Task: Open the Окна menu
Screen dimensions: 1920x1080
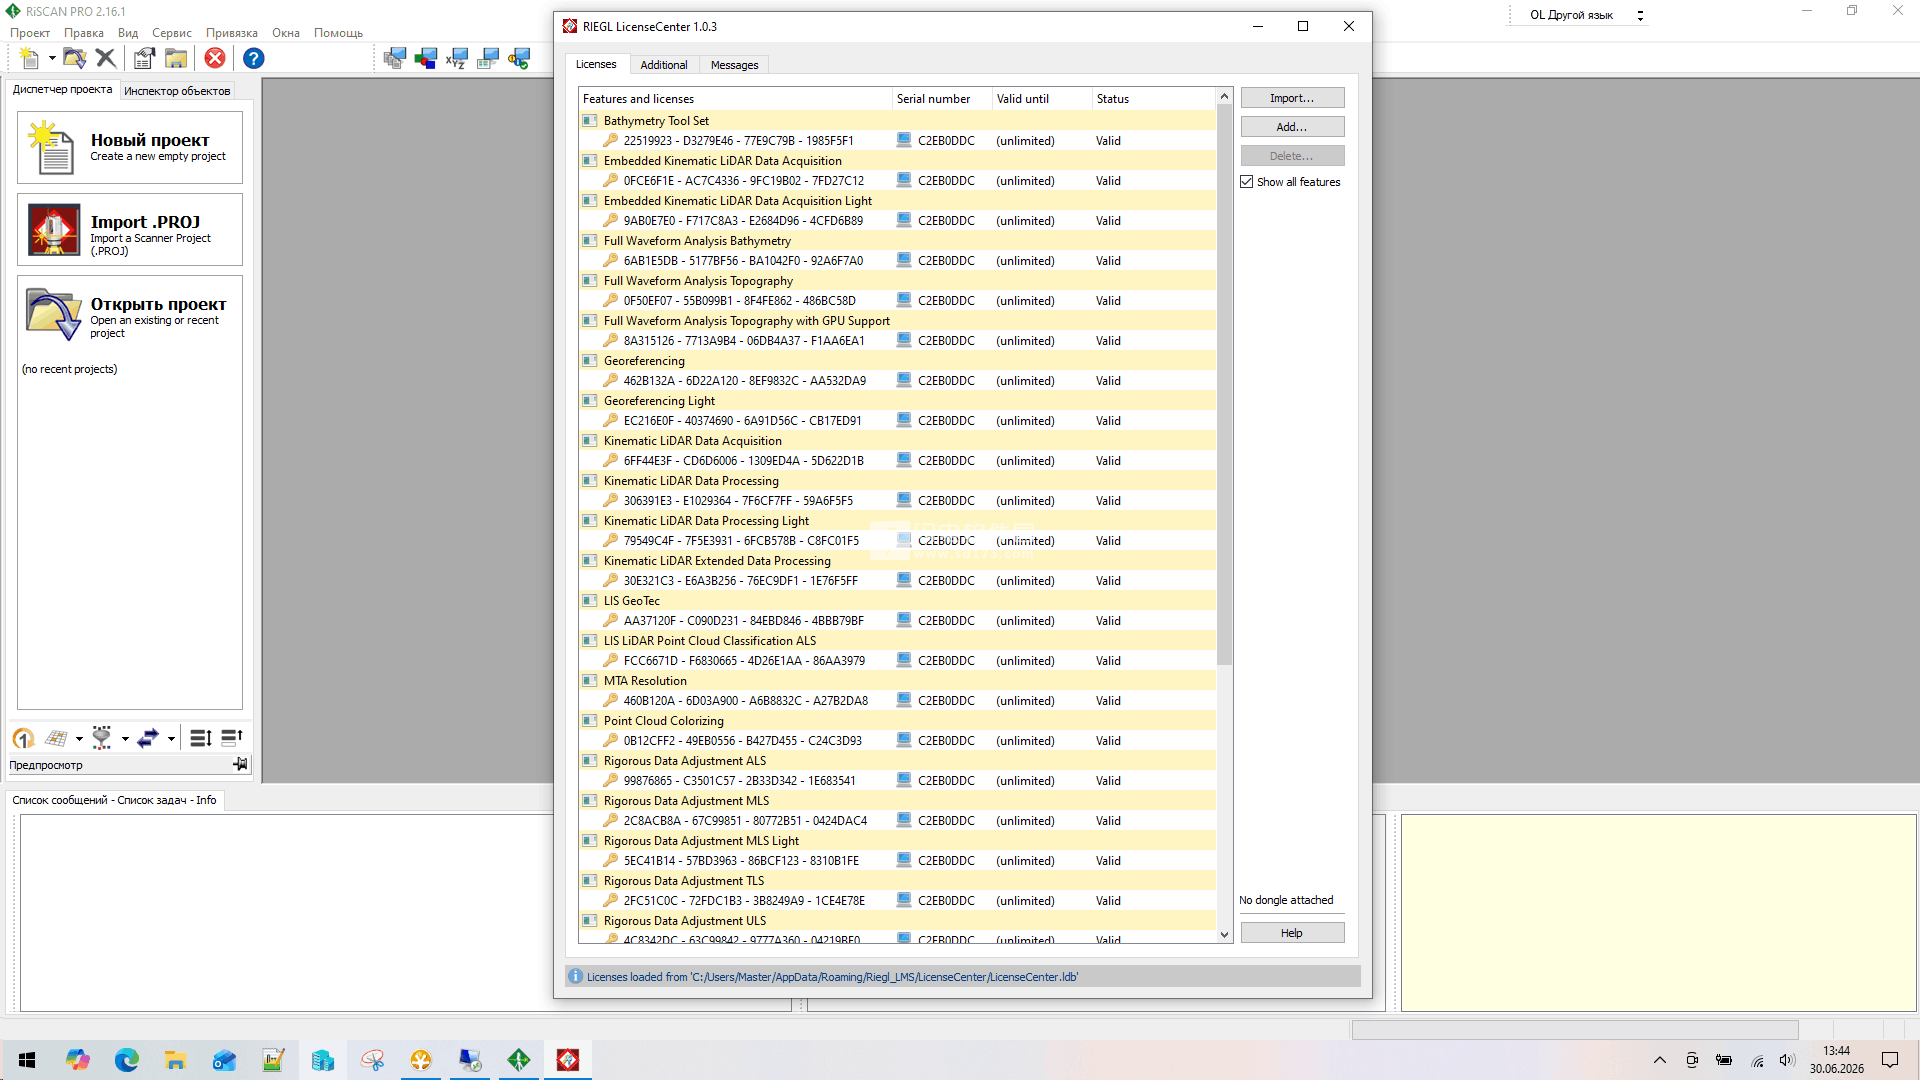Action: [x=286, y=33]
